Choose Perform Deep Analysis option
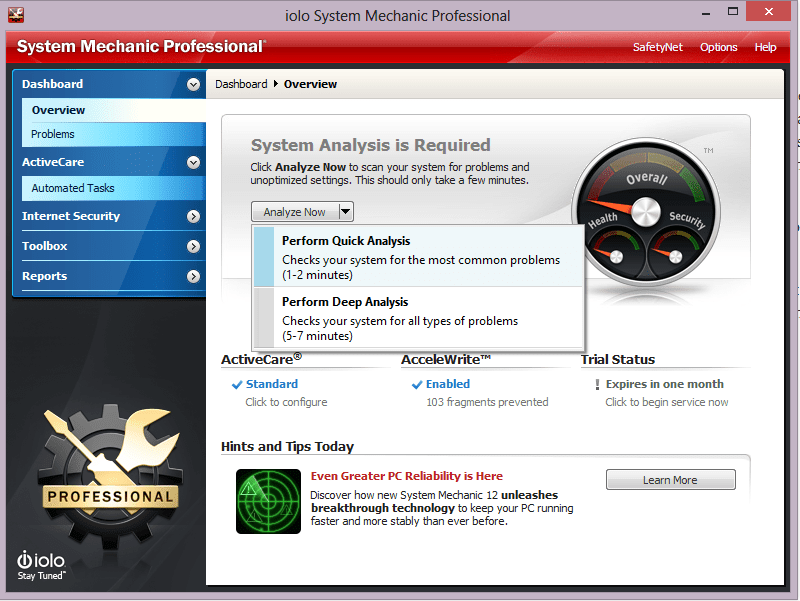 pos(418,317)
